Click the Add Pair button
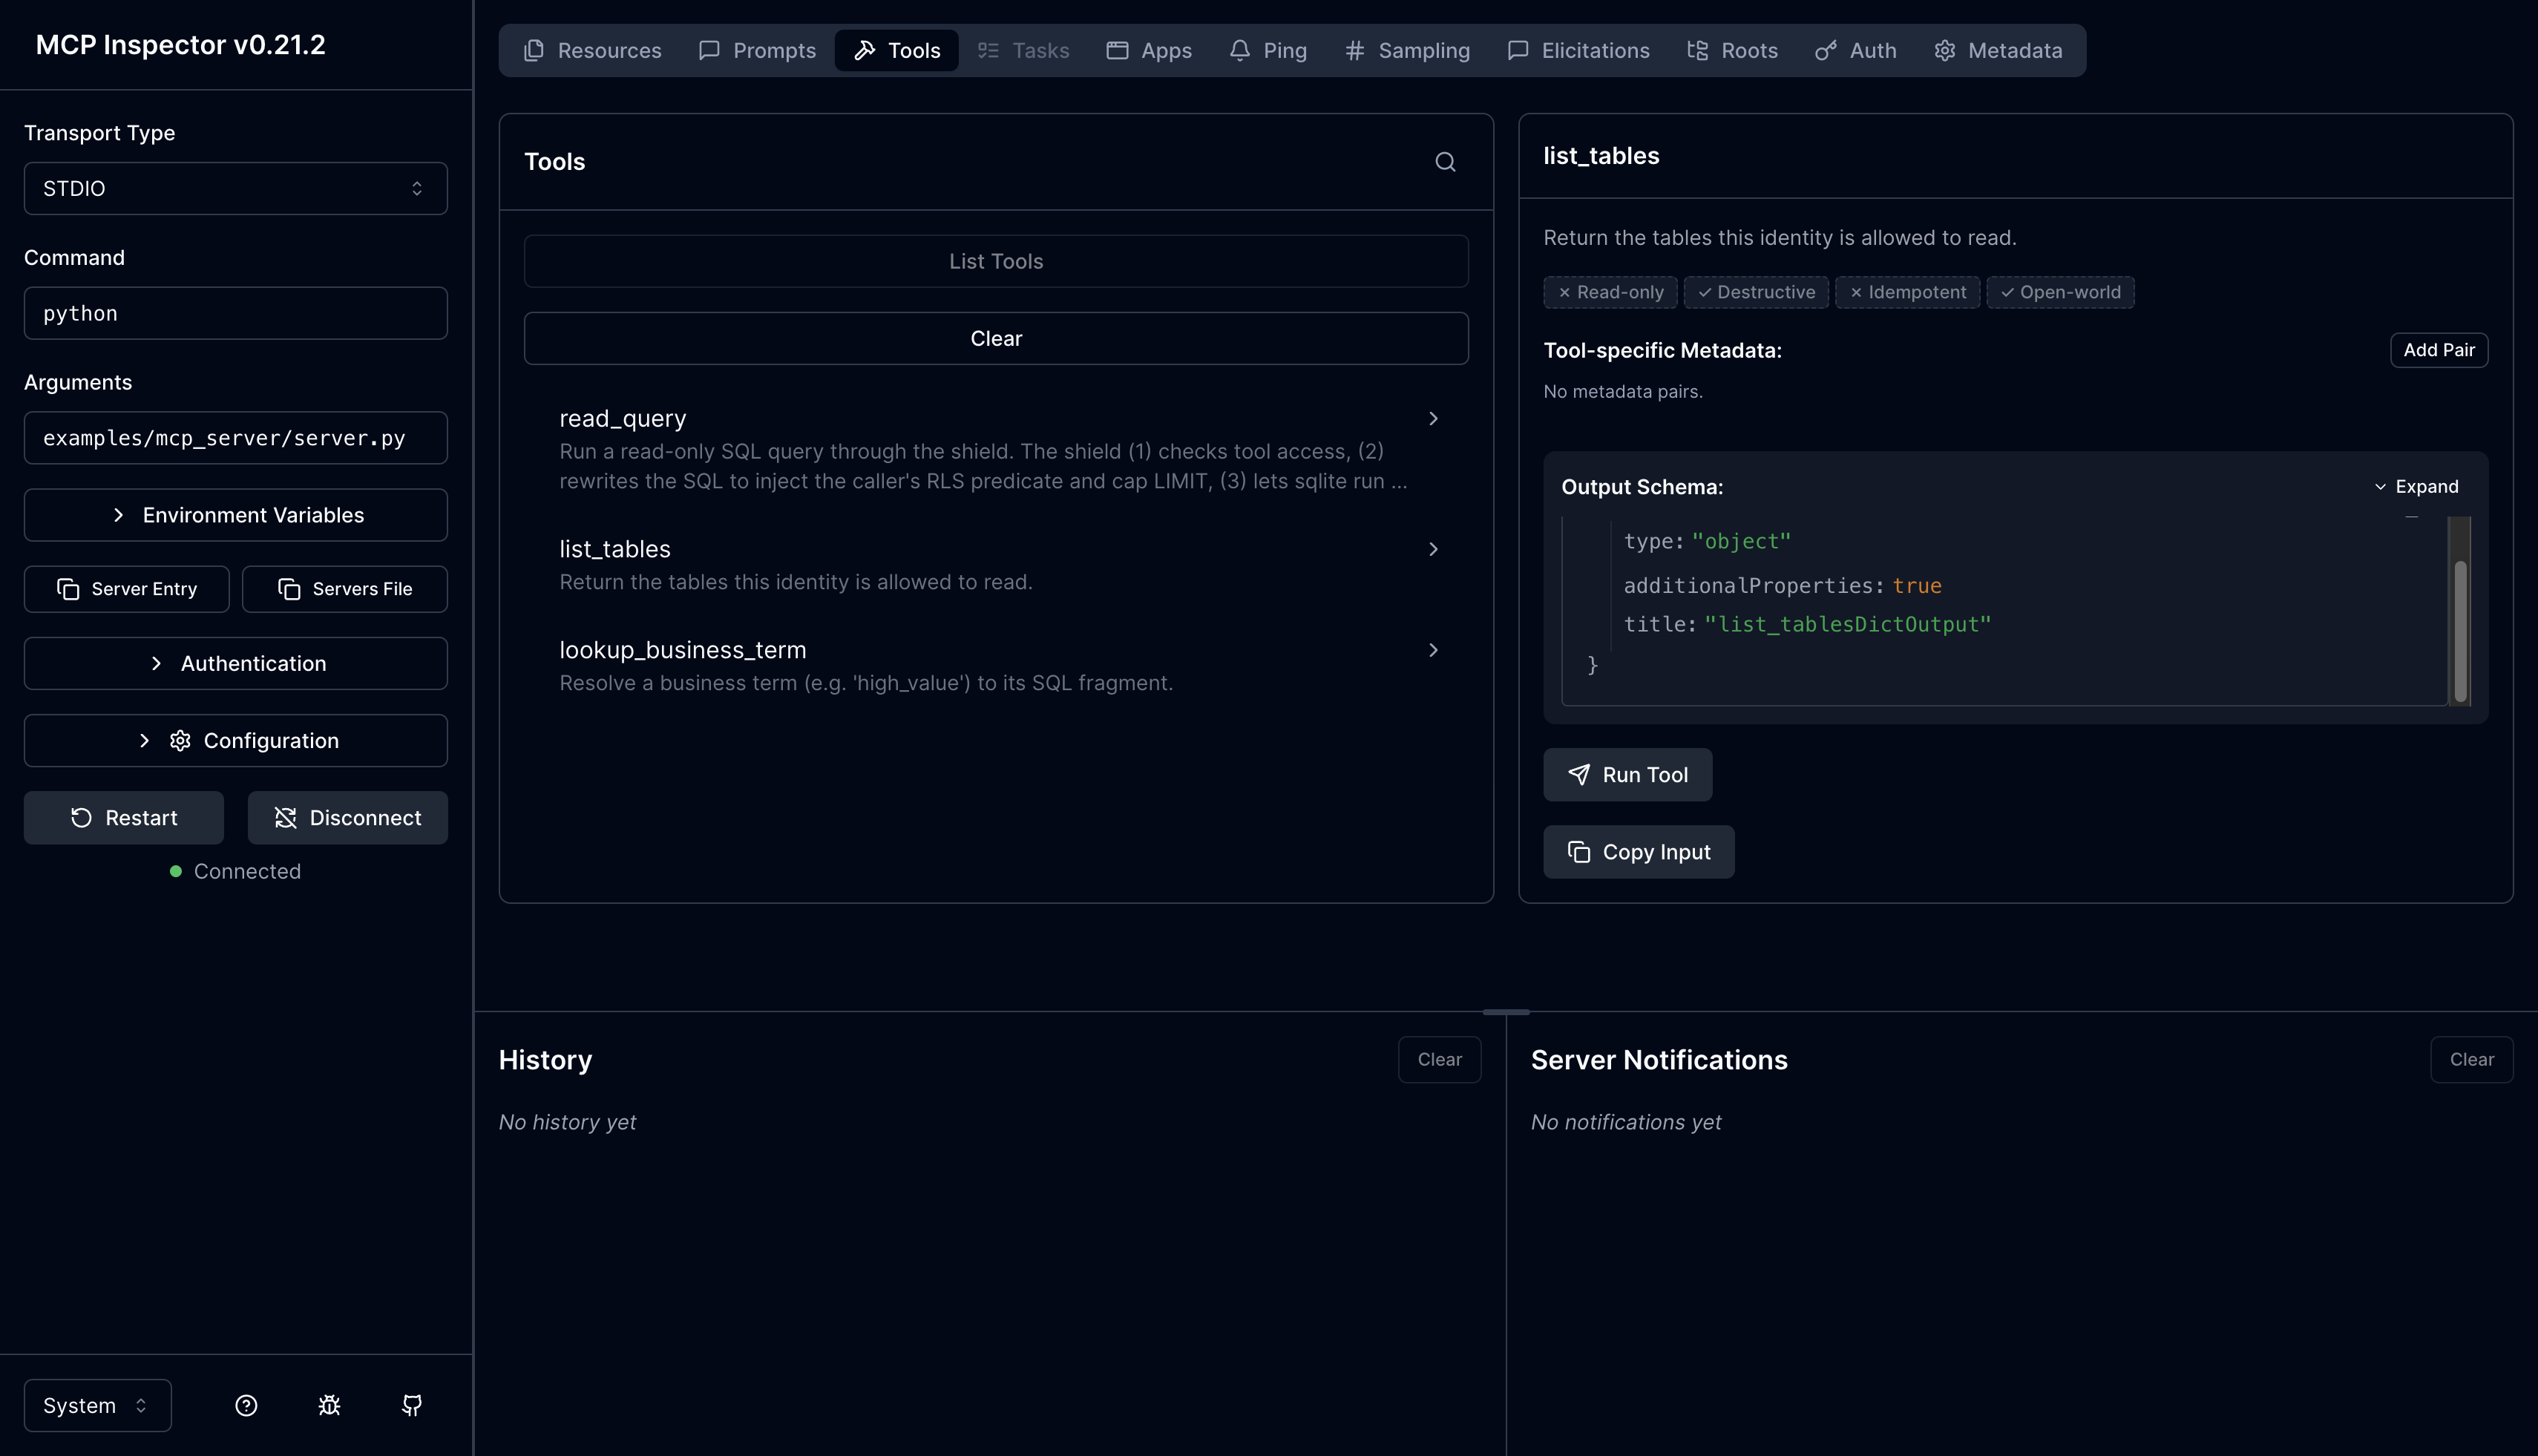The image size is (2538, 1456). coord(2439,350)
